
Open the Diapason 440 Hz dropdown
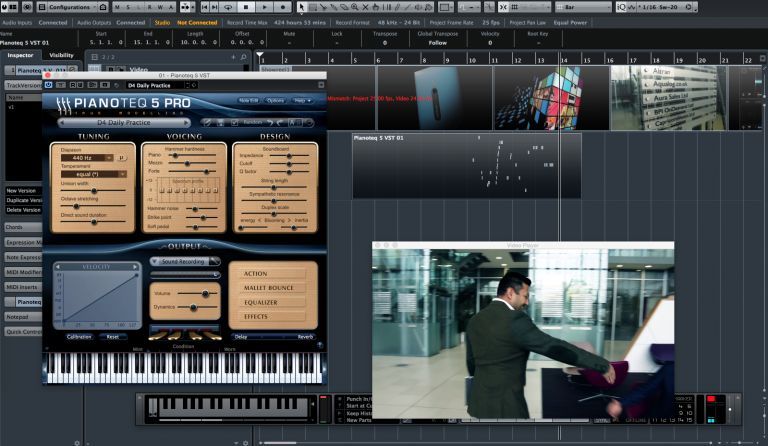pyautogui.click(x=87, y=158)
